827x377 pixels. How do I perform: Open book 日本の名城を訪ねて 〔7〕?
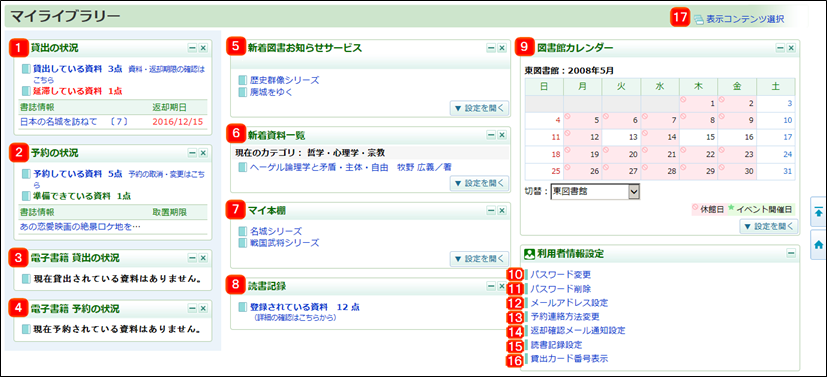pos(74,122)
